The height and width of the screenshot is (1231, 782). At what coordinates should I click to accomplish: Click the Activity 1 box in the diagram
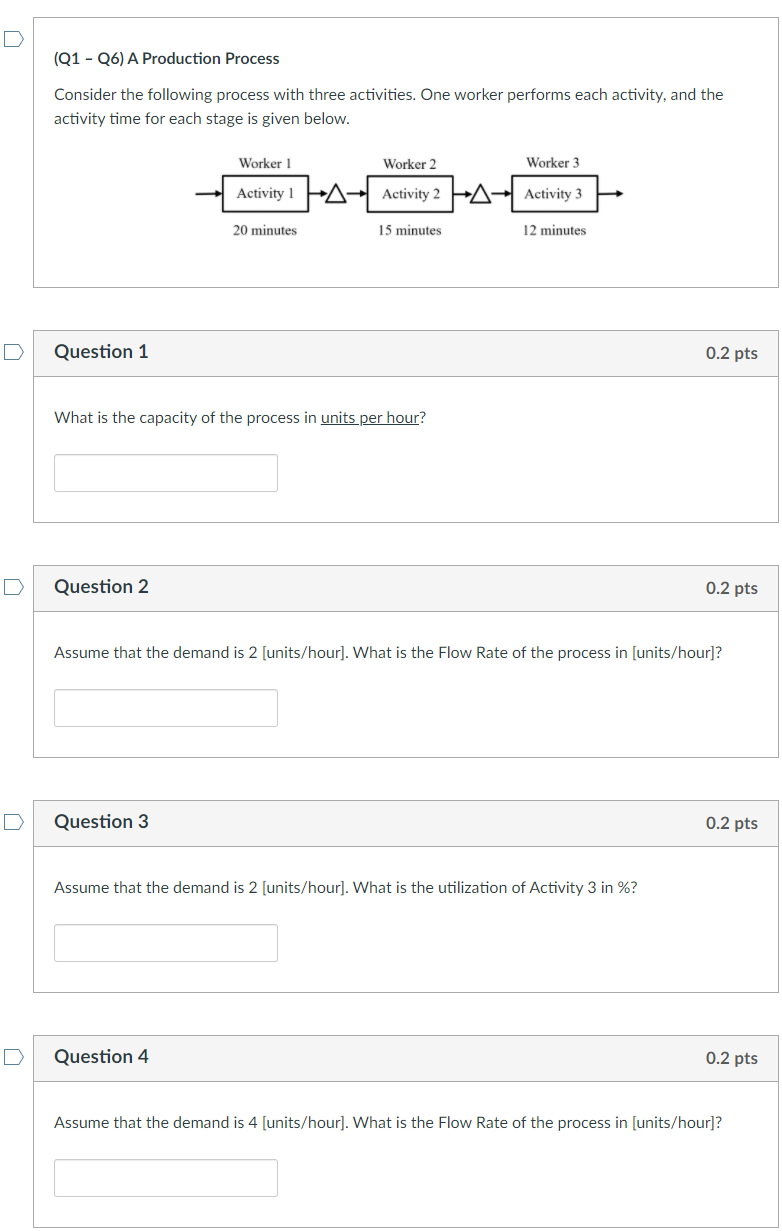[x=264, y=194]
